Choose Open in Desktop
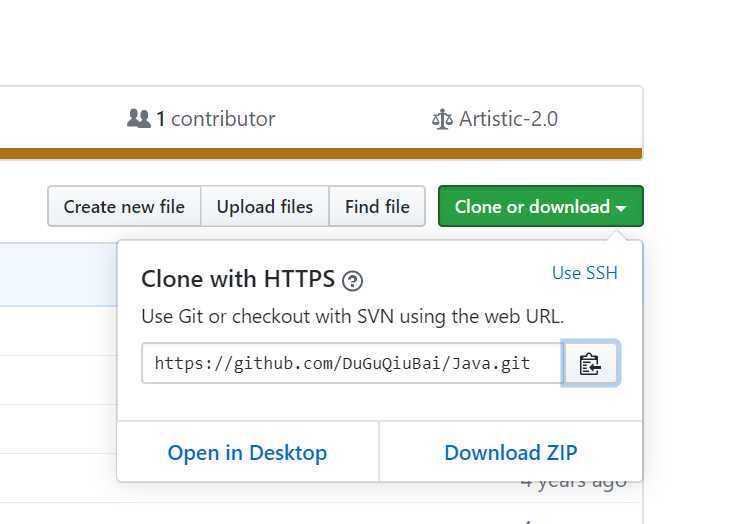Viewport: 736px width, 524px height. [247, 453]
